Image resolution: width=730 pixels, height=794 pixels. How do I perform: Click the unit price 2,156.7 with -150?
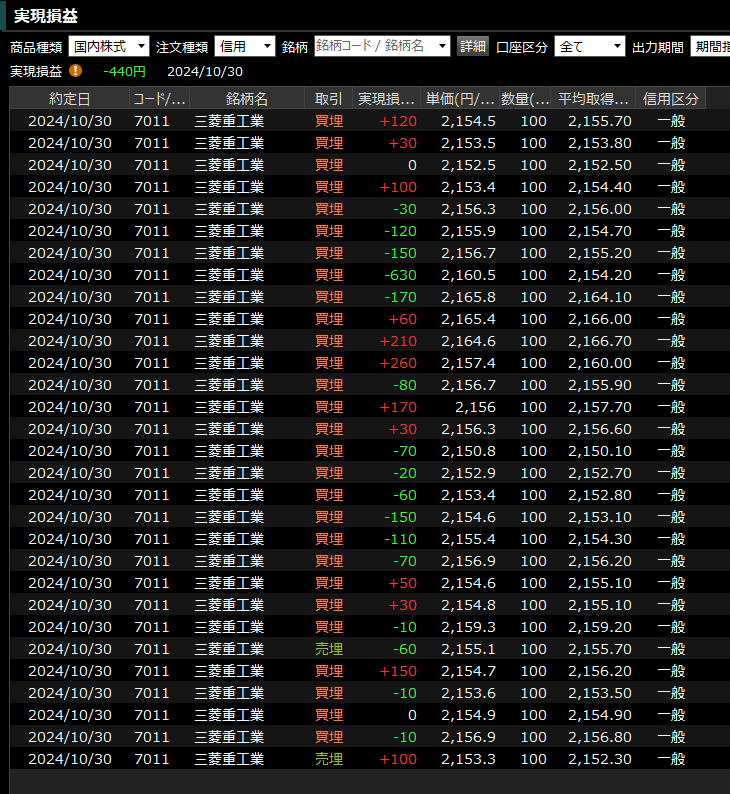468,253
